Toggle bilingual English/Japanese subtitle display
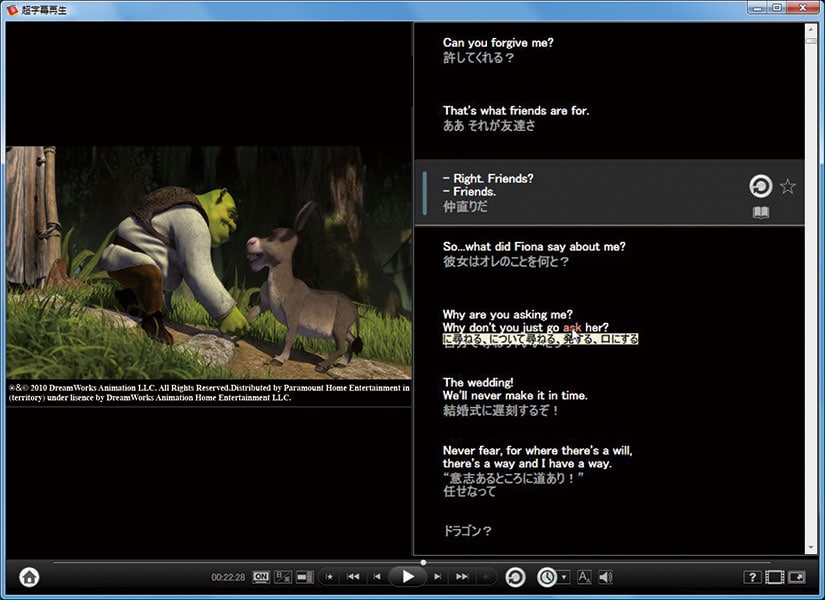825x600 pixels. 283,577
